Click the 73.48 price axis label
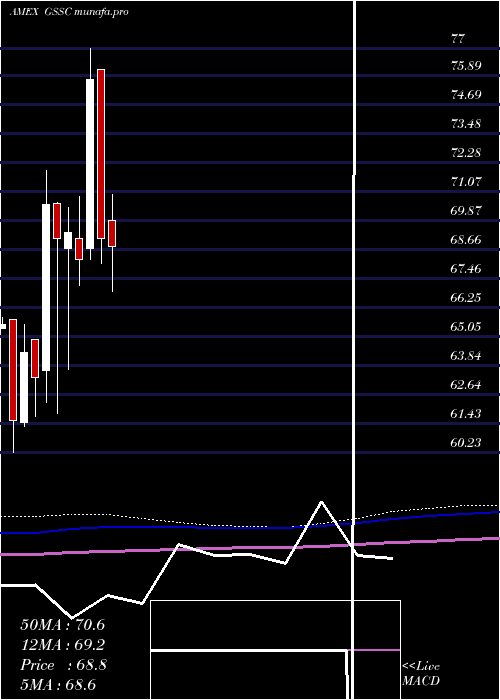 pyautogui.click(x=466, y=123)
